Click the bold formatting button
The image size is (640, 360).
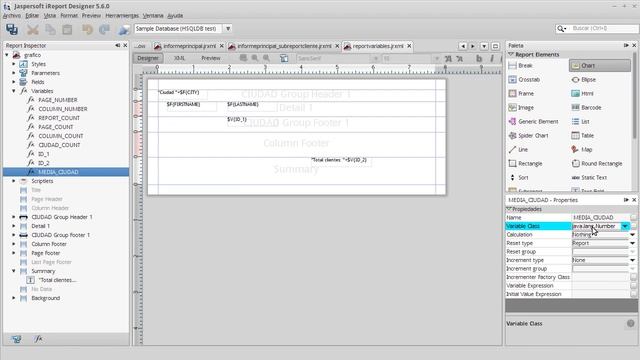[479, 59]
